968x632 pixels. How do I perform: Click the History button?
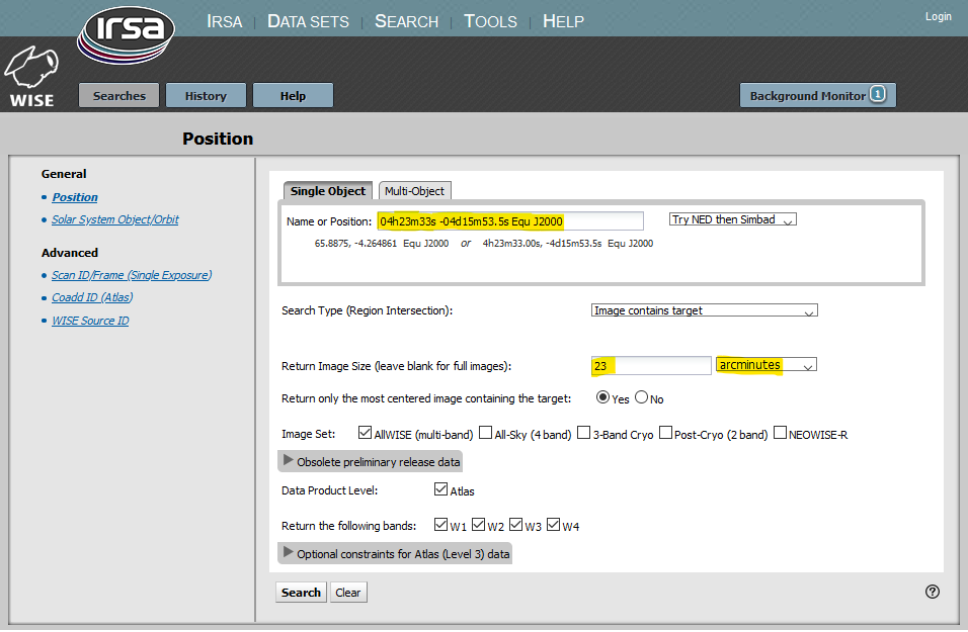pos(206,96)
